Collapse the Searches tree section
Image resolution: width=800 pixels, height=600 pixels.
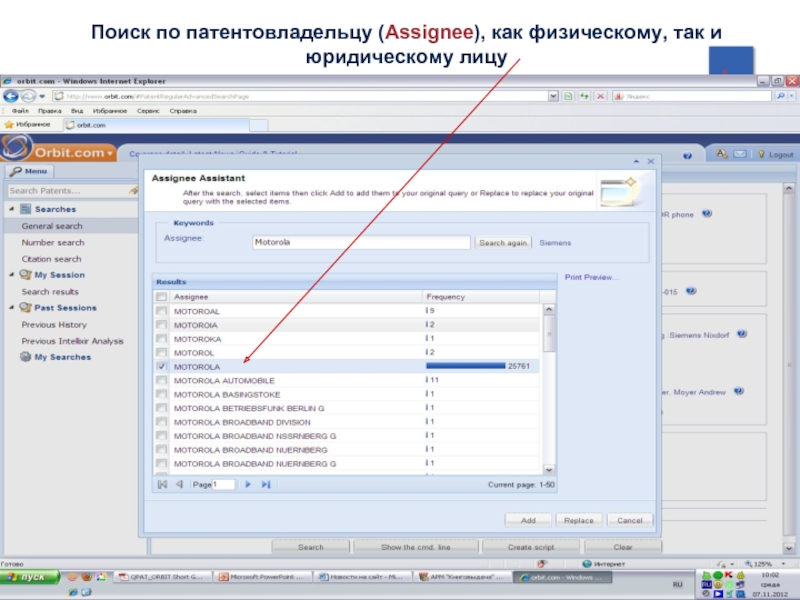tap(12, 209)
